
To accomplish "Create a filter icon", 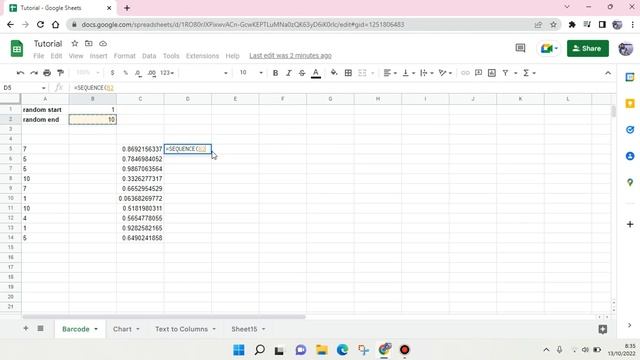I will coord(505,73).
